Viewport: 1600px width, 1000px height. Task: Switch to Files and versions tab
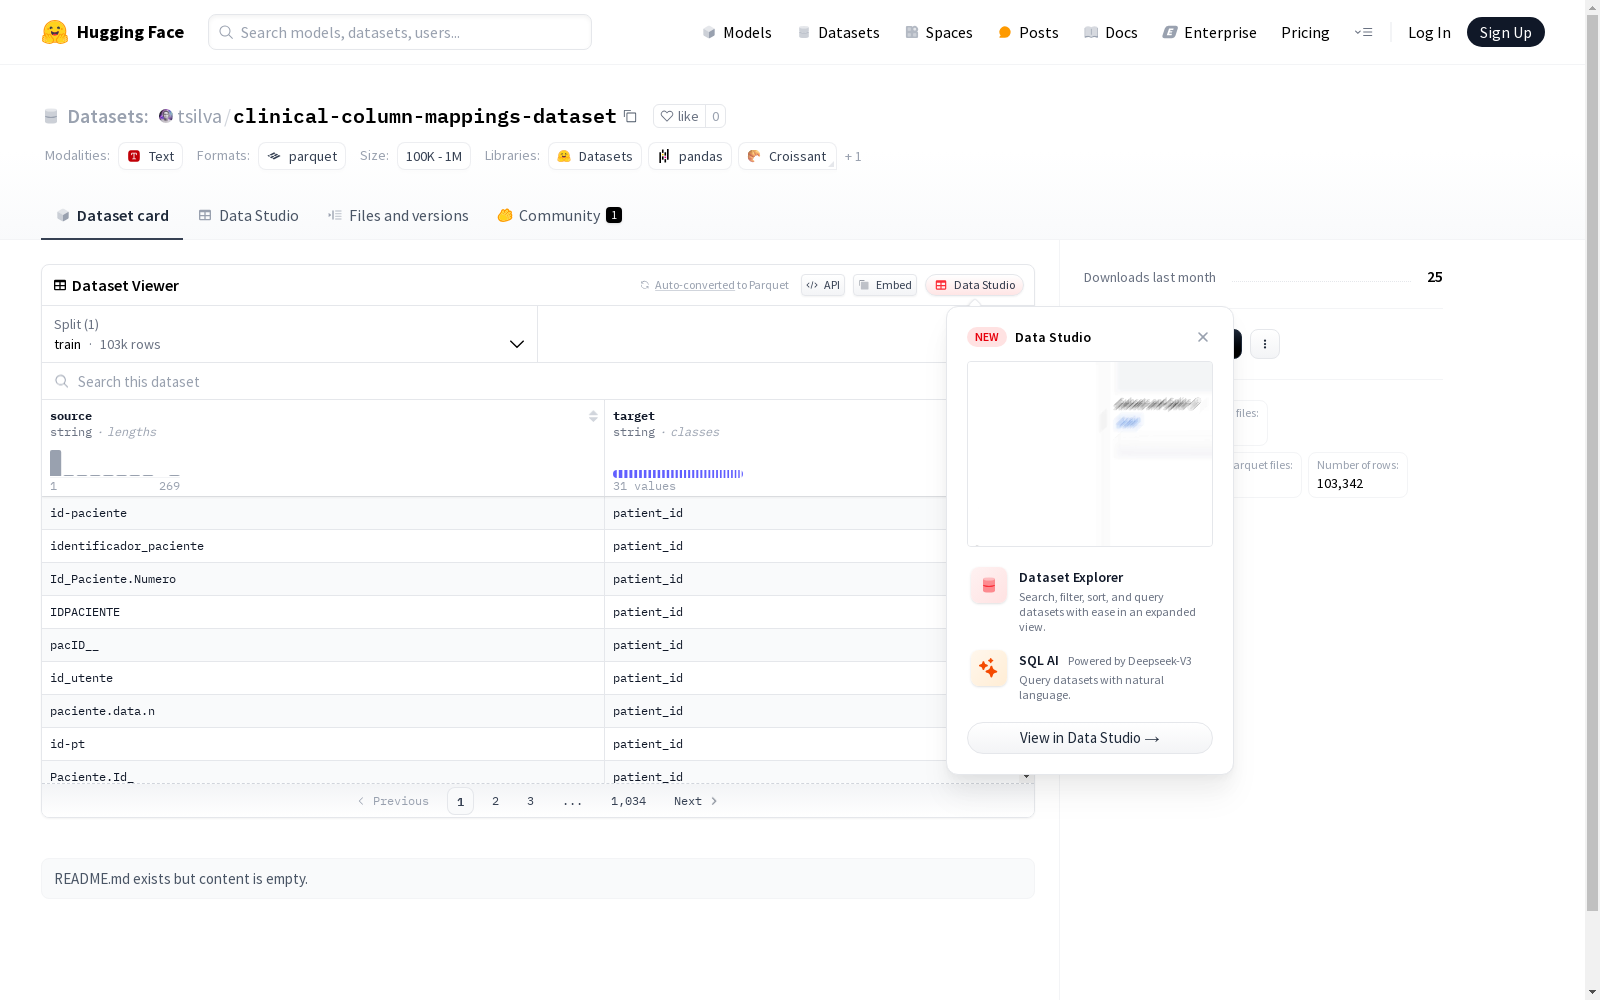click(x=398, y=215)
